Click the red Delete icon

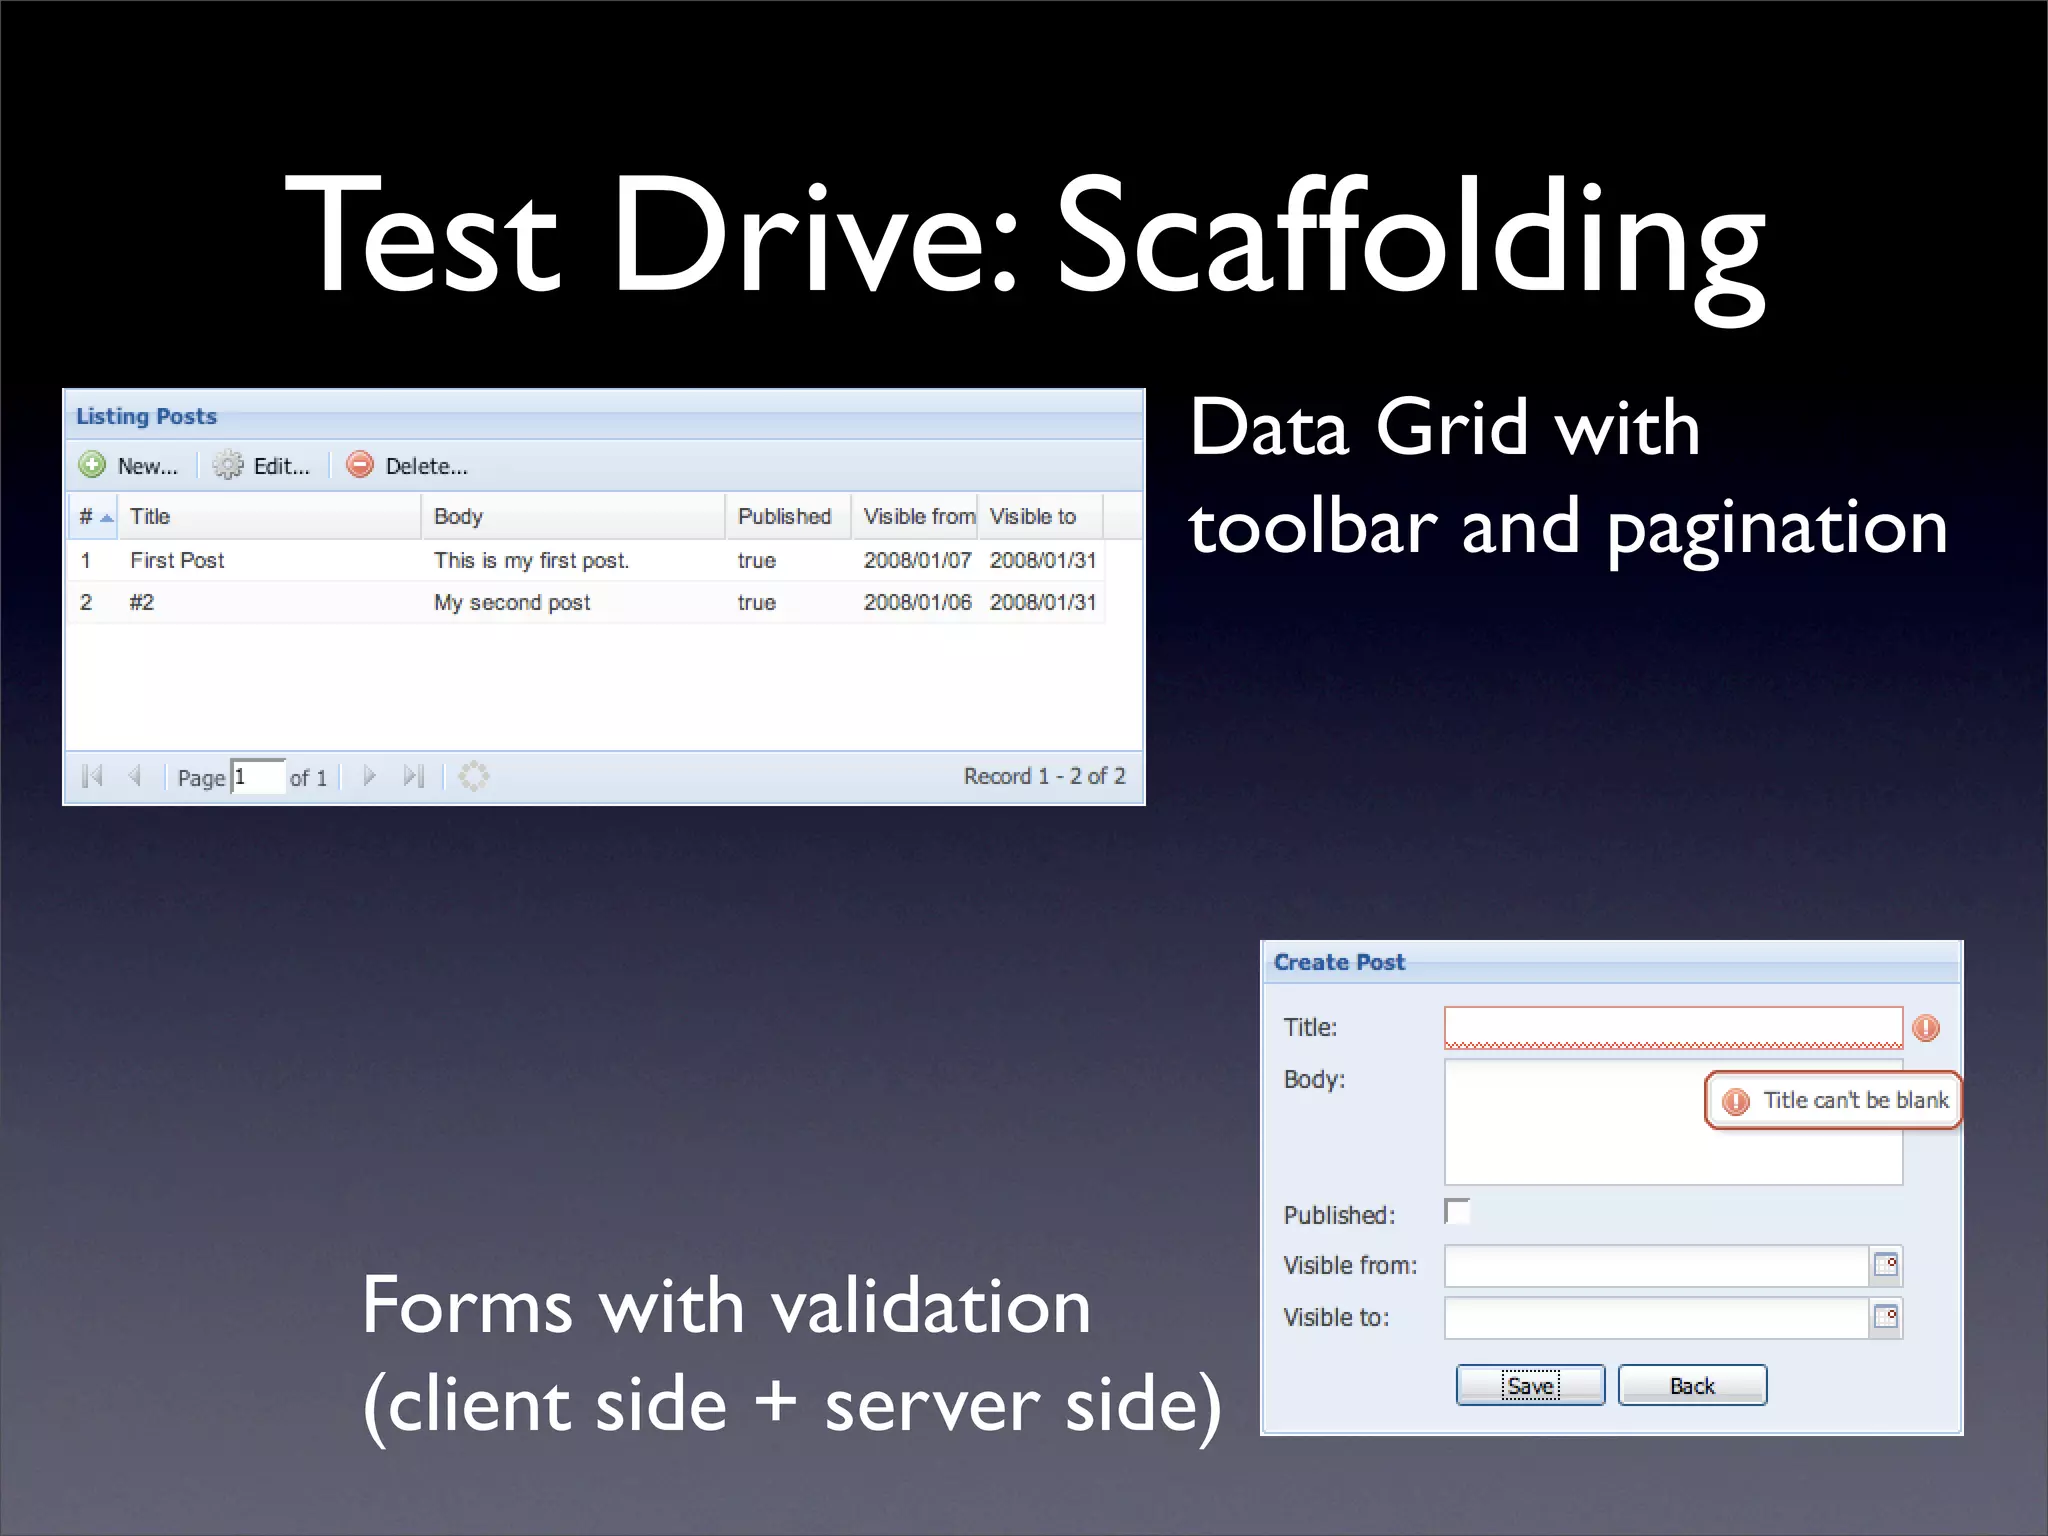[x=360, y=465]
